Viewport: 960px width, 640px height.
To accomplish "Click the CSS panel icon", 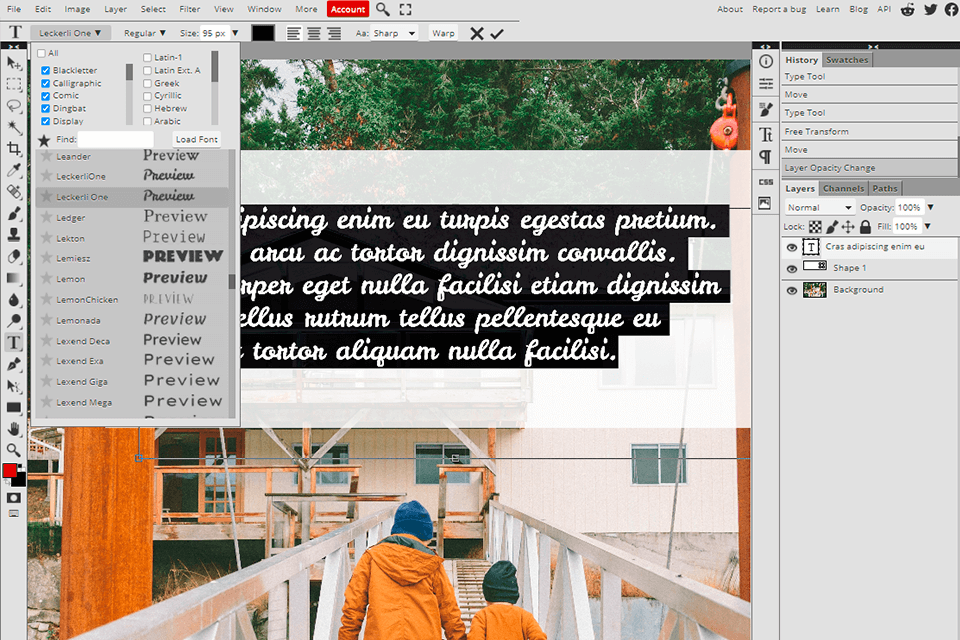I will click(x=765, y=182).
